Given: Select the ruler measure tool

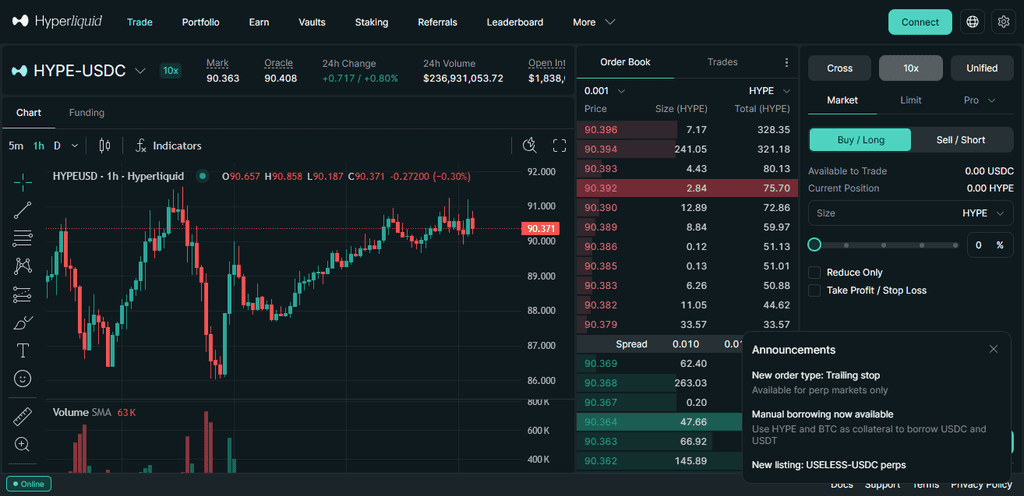Looking at the screenshot, I should [x=23, y=416].
